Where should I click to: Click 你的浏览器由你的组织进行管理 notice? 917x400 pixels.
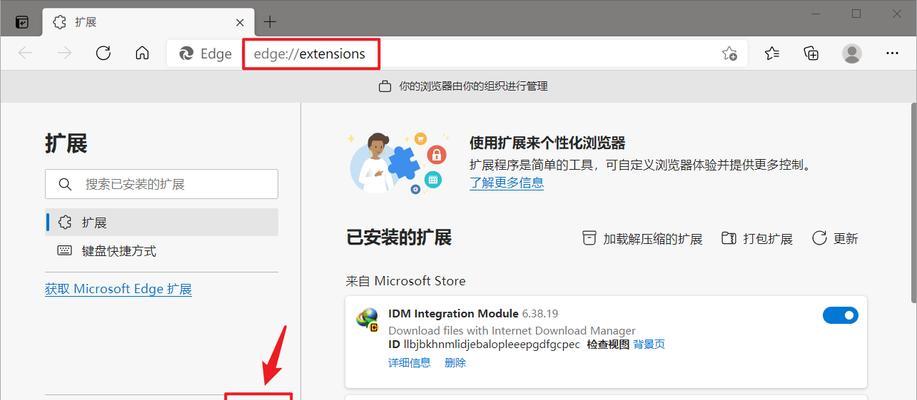(x=473, y=87)
